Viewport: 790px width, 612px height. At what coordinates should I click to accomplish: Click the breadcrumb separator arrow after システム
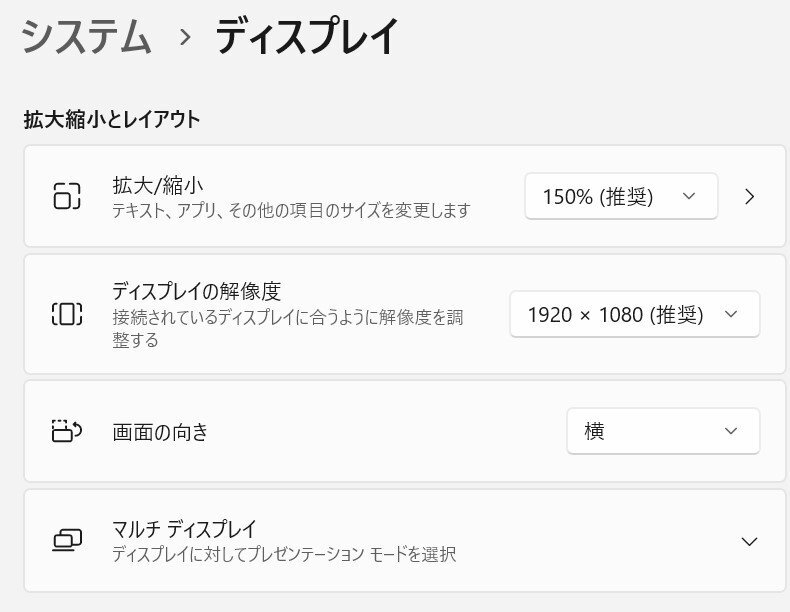[184, 38]
